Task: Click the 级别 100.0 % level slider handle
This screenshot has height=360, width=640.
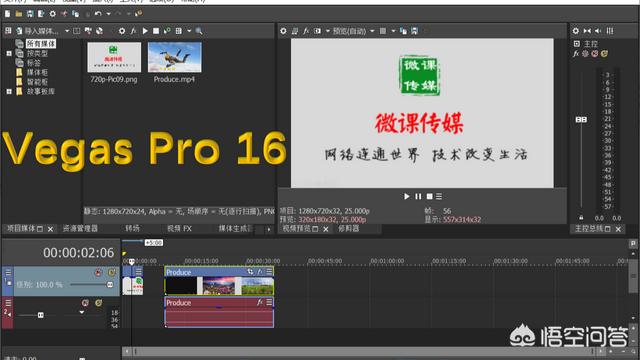Action: (x=110, y=284)
